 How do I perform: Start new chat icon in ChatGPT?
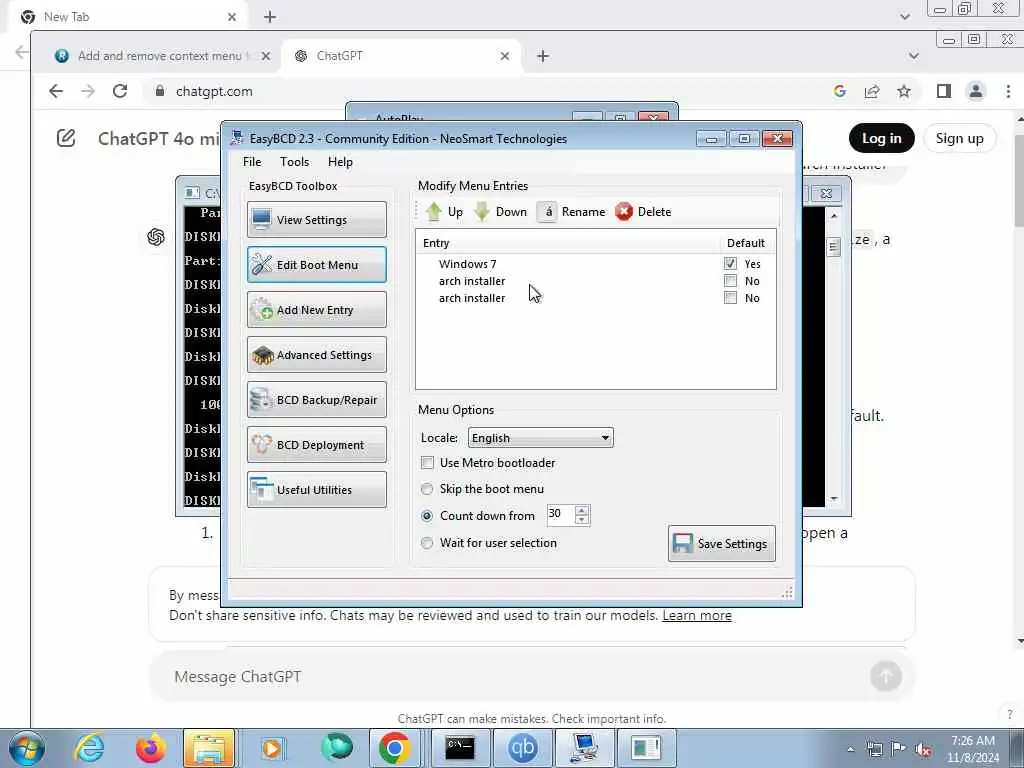[66, 138]
